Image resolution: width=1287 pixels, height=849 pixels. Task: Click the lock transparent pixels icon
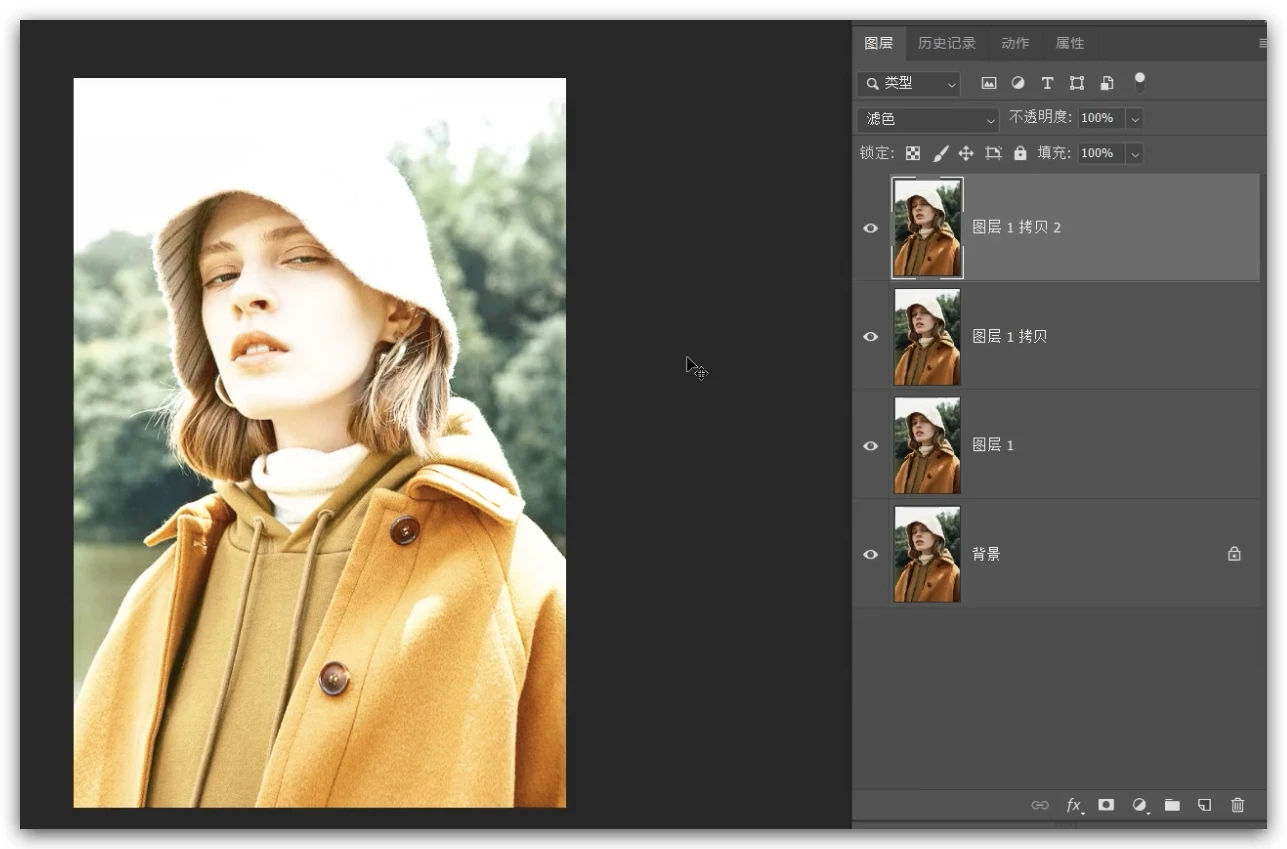913,153
